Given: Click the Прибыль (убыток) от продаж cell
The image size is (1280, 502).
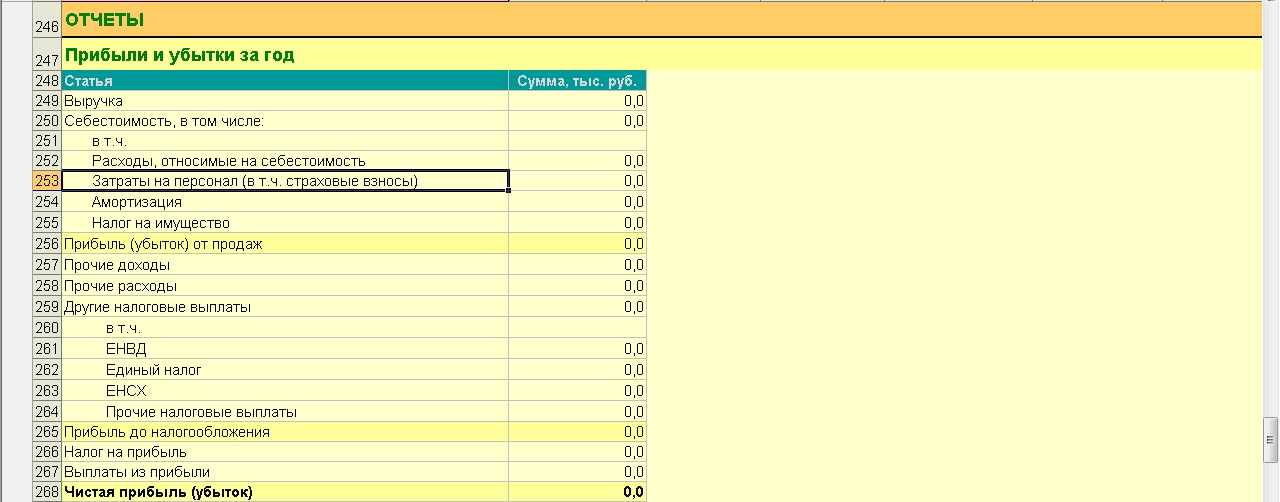Looking at the screenshot, I should 285,244.
